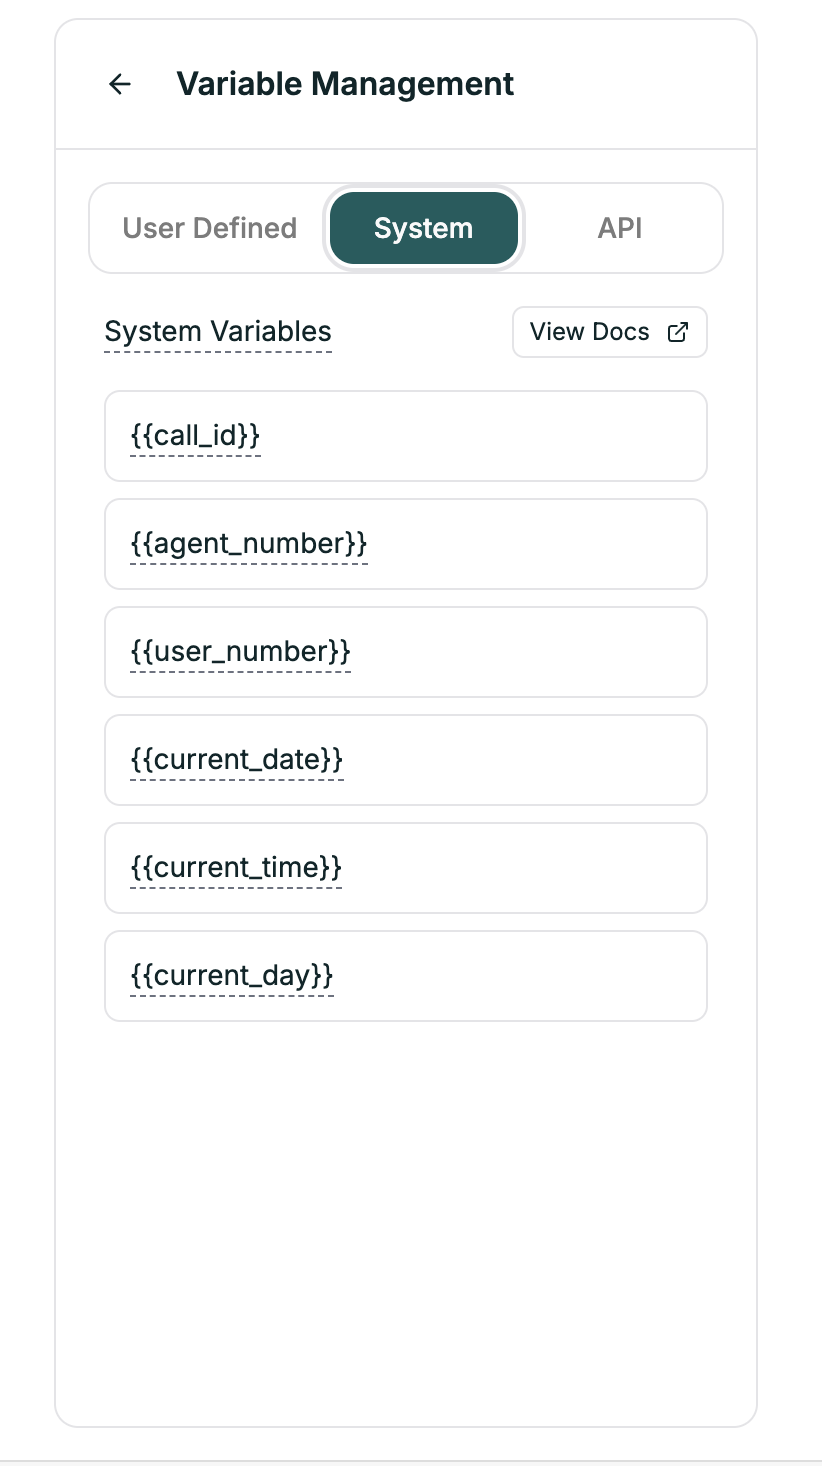Open the API variables tab
The height and width of the screenshot is (1466, 822).
coord(620,228)
